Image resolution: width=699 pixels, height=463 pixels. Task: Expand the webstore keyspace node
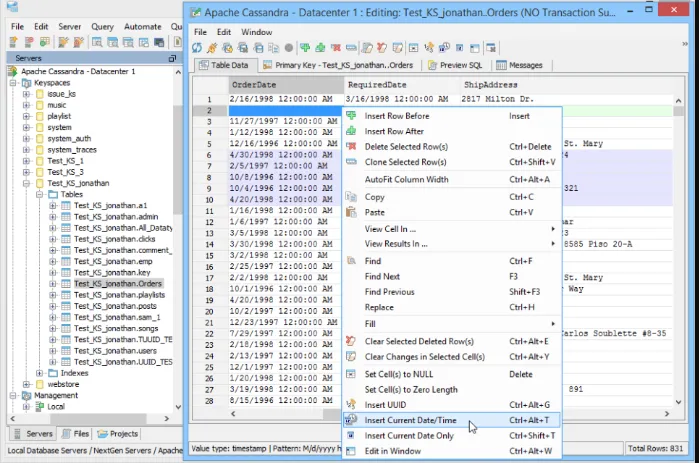26,384
